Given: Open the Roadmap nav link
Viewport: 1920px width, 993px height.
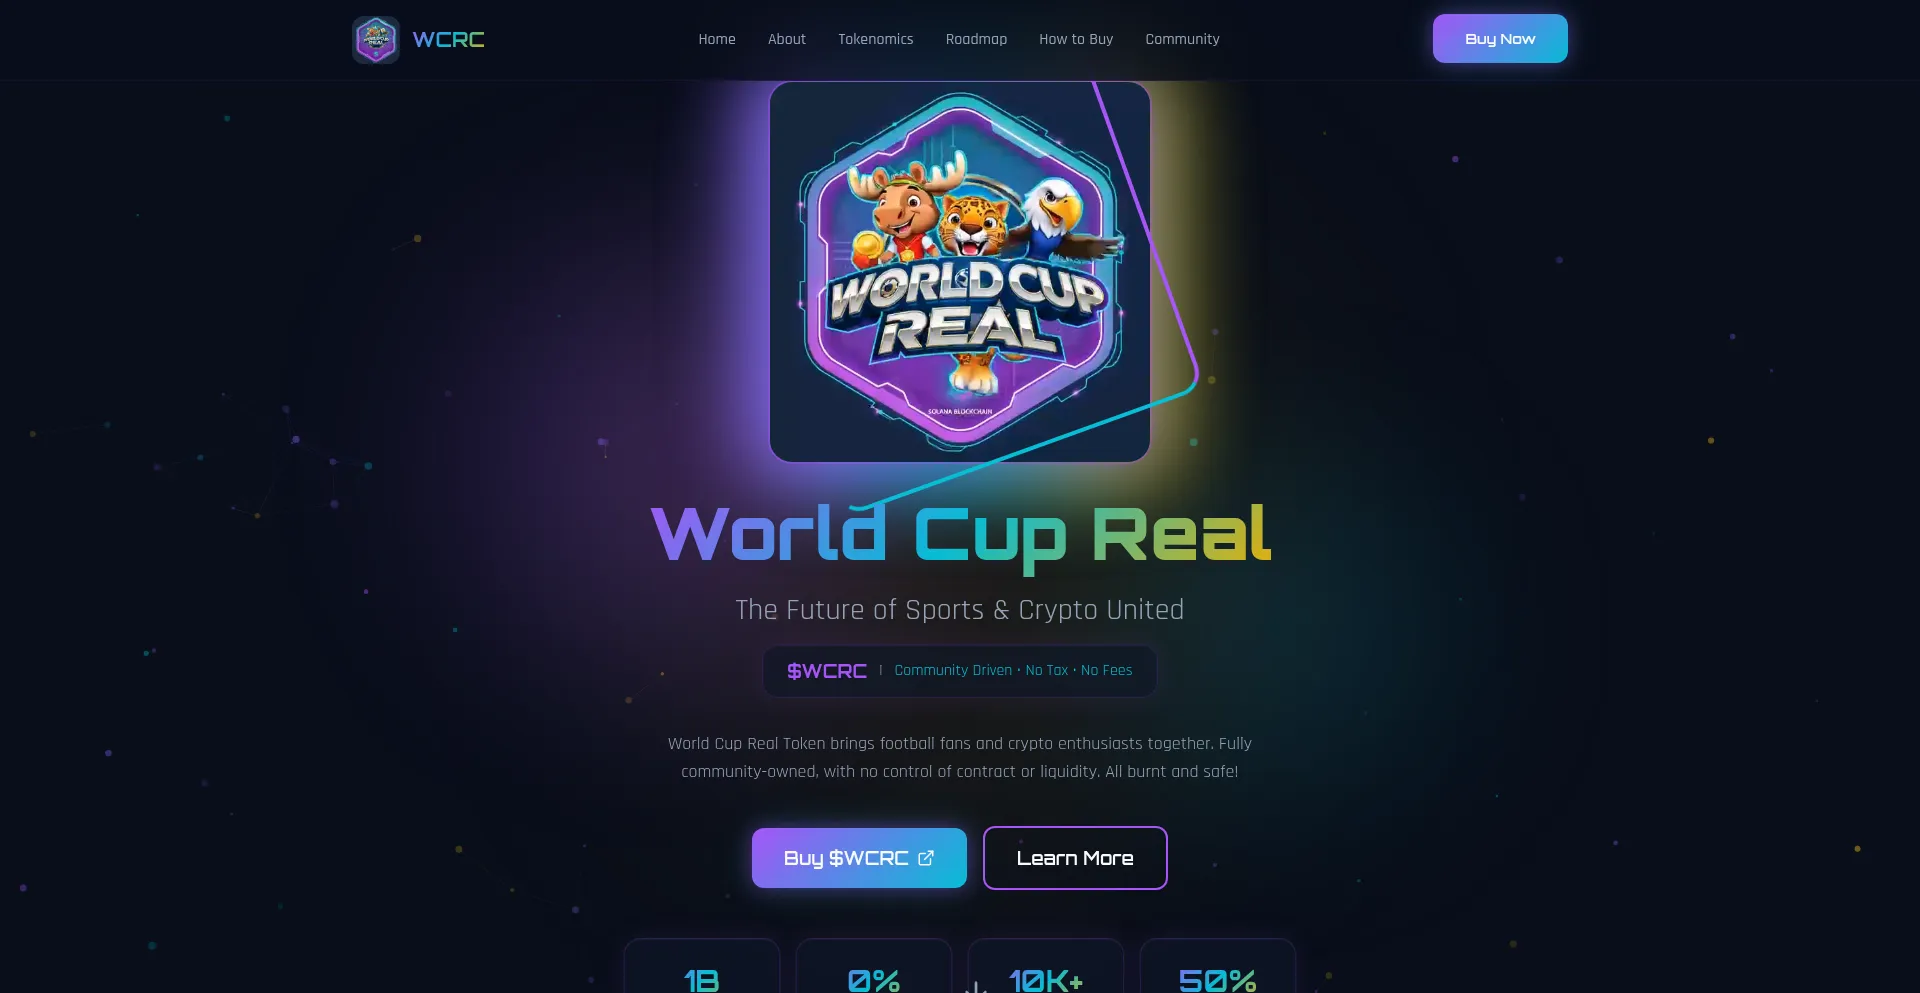Looking at the screenshot, I should 976,39.
